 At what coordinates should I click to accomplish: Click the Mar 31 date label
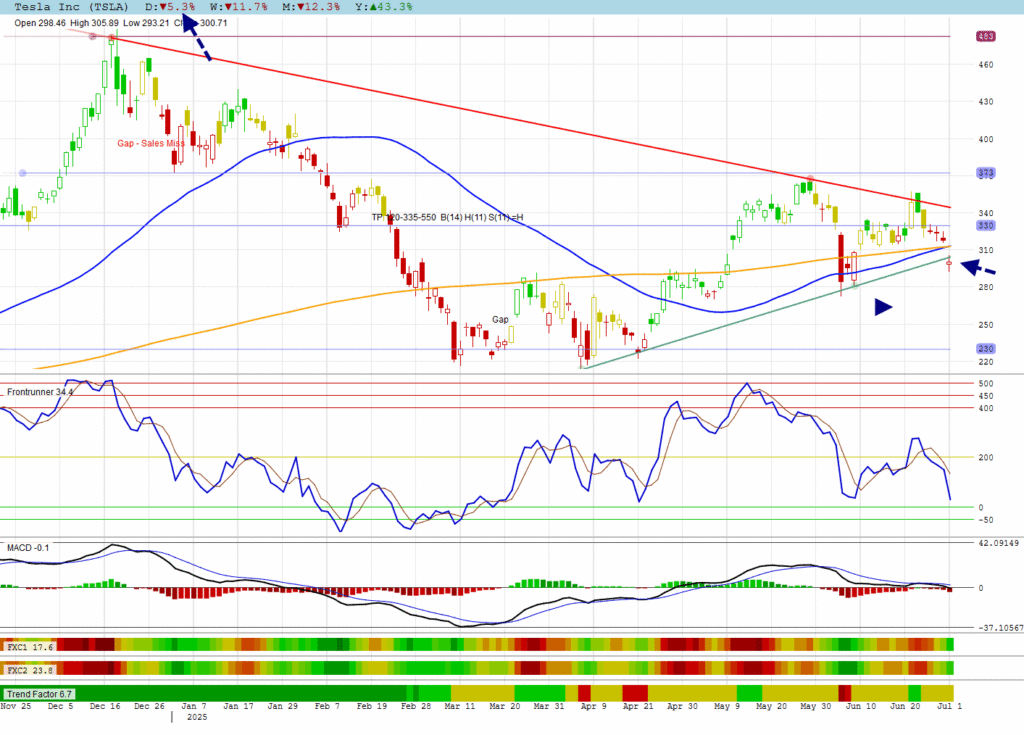(549, 706)
